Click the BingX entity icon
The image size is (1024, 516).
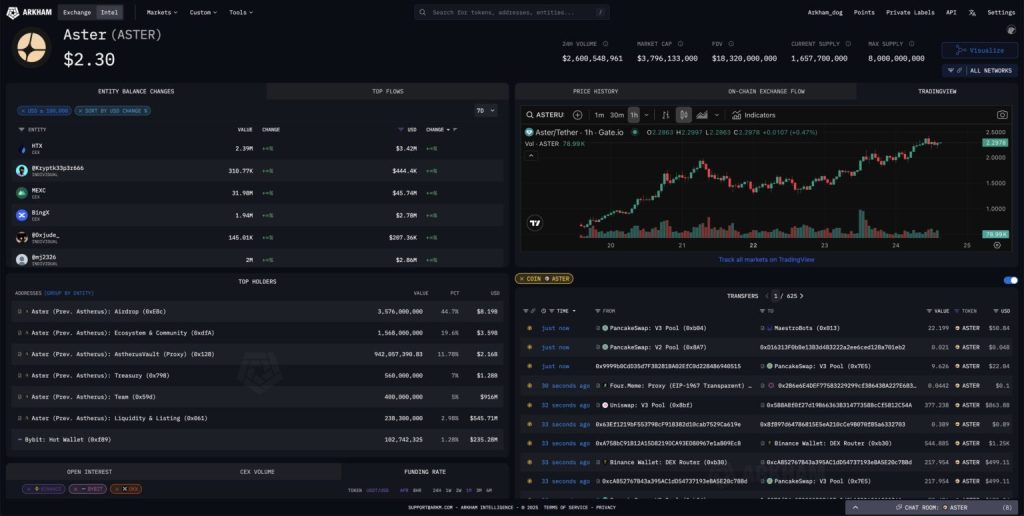pos(22,215)
